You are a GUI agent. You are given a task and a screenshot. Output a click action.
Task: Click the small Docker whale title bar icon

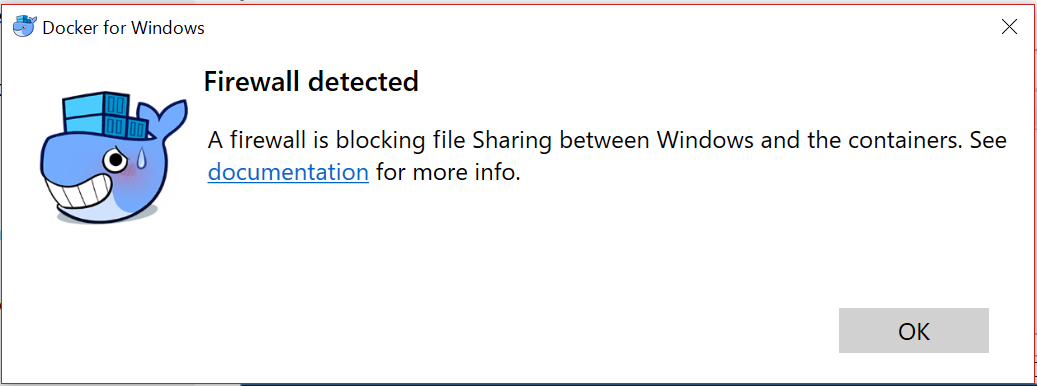(25, 27)
